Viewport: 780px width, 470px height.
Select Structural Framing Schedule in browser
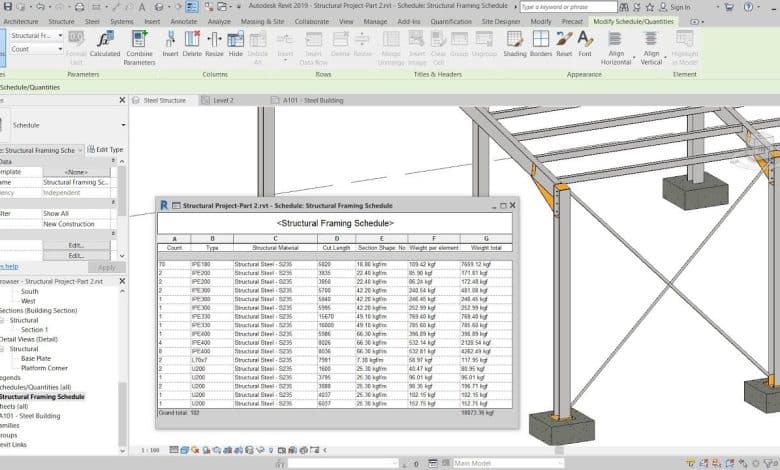[42, 397]
